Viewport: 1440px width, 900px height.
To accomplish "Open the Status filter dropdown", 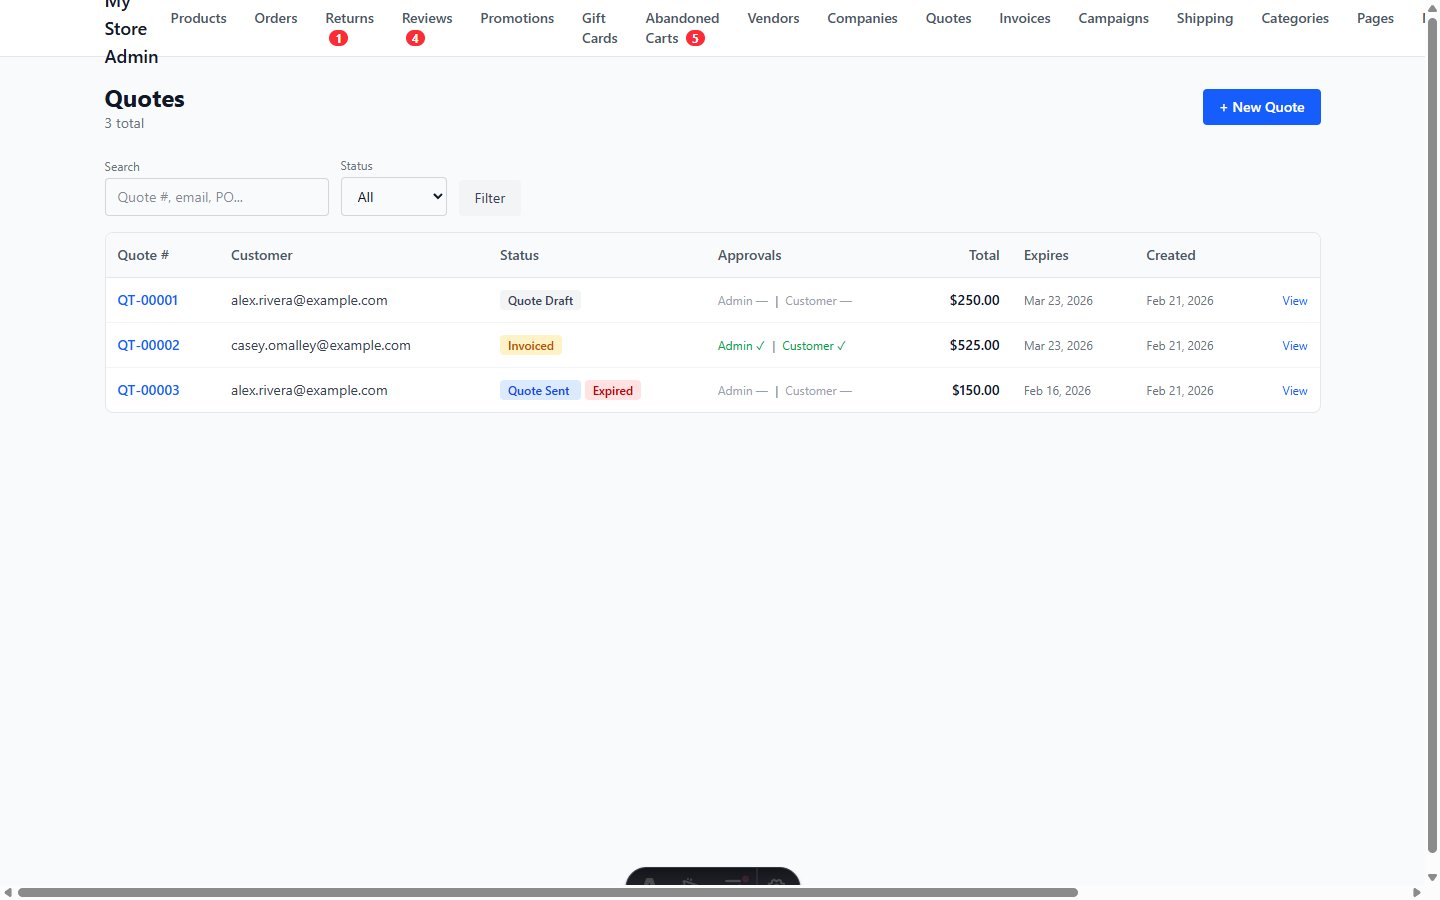I will click(393, 196).
